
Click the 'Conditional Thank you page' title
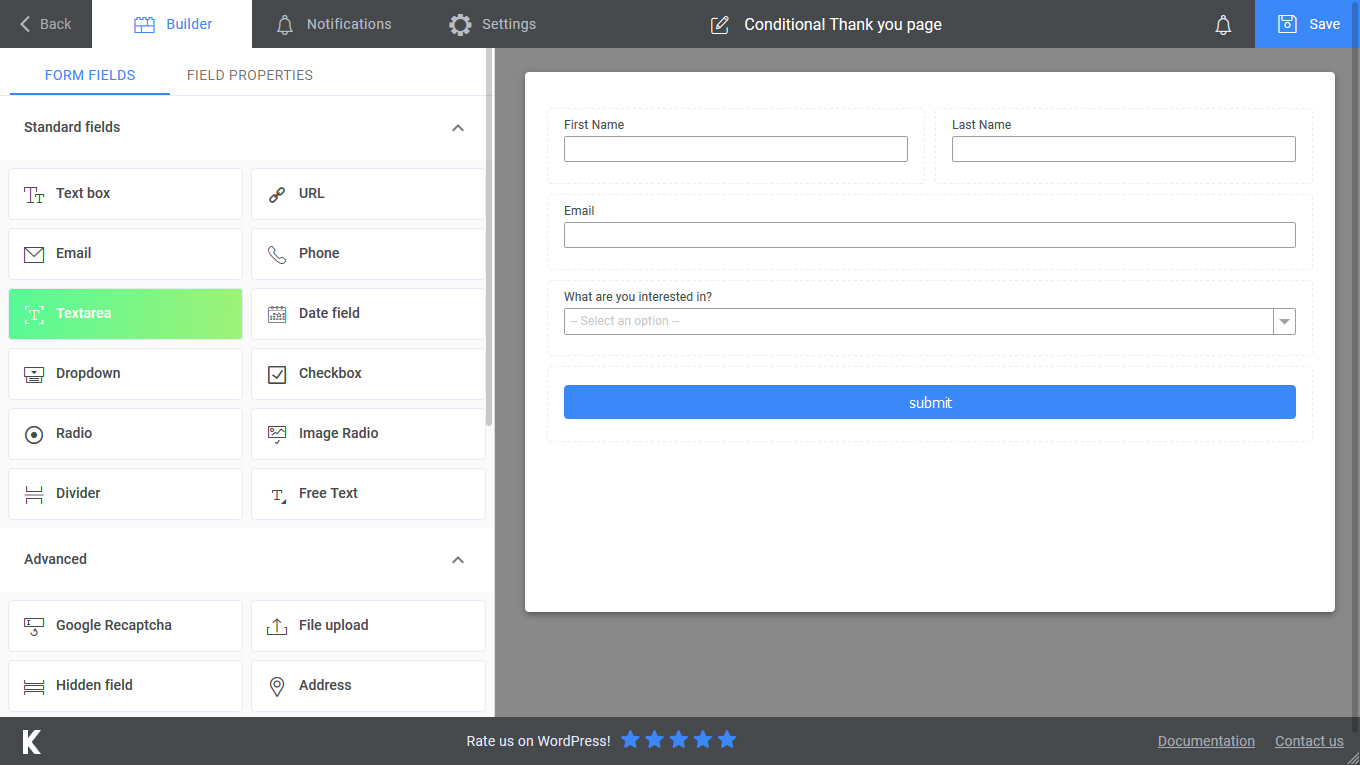pyautogui.click(x=843, y=25)
